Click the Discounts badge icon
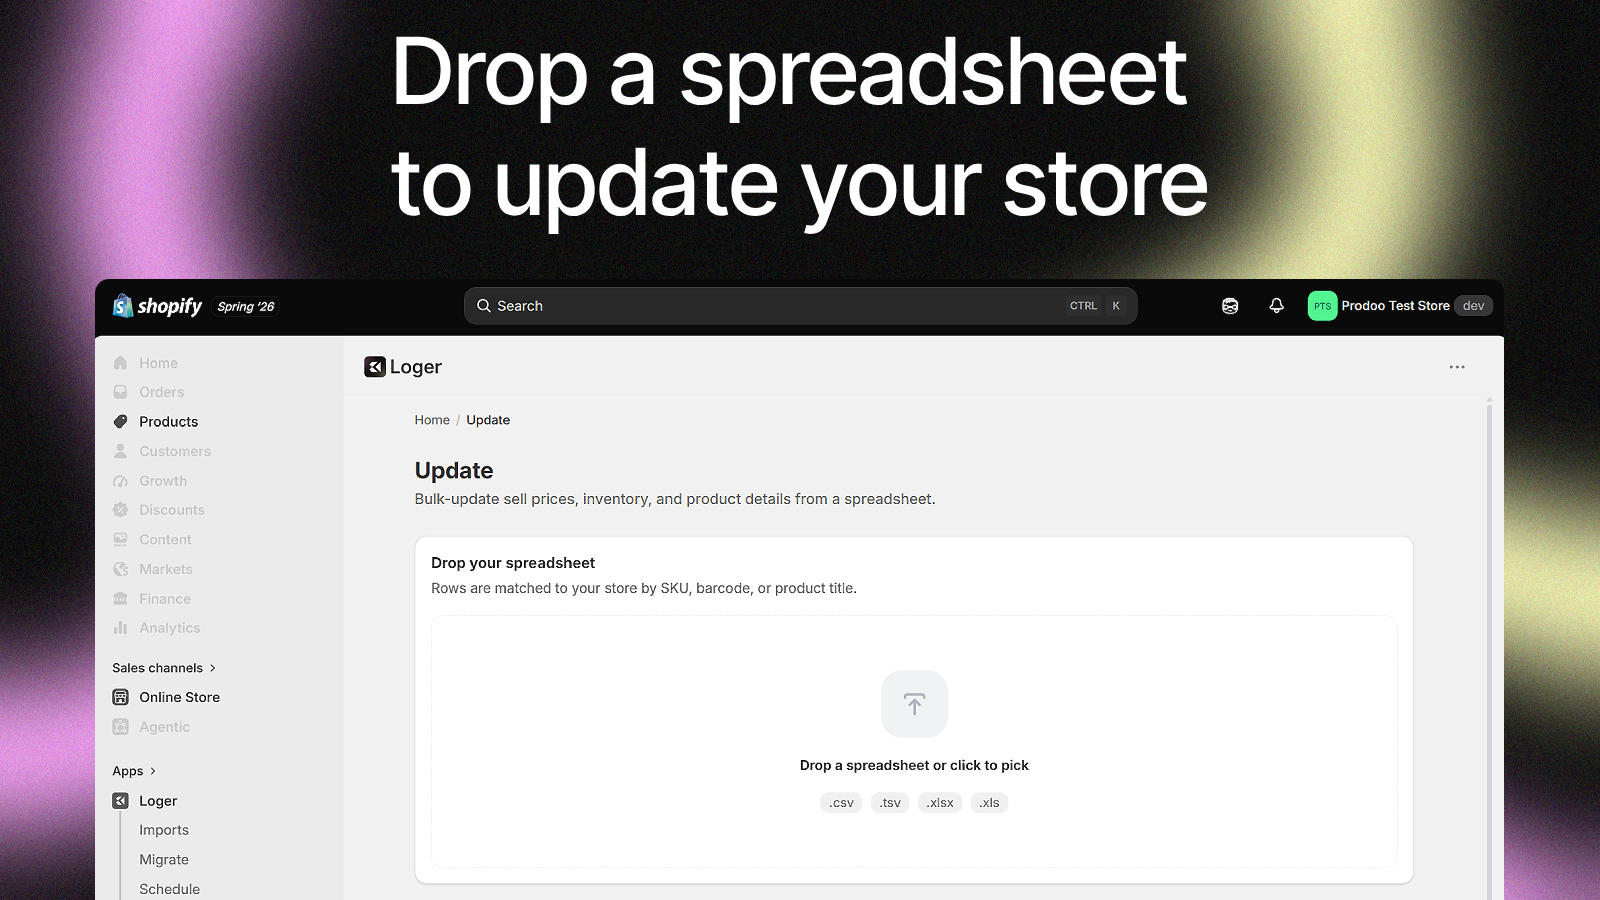 point(121,510)
